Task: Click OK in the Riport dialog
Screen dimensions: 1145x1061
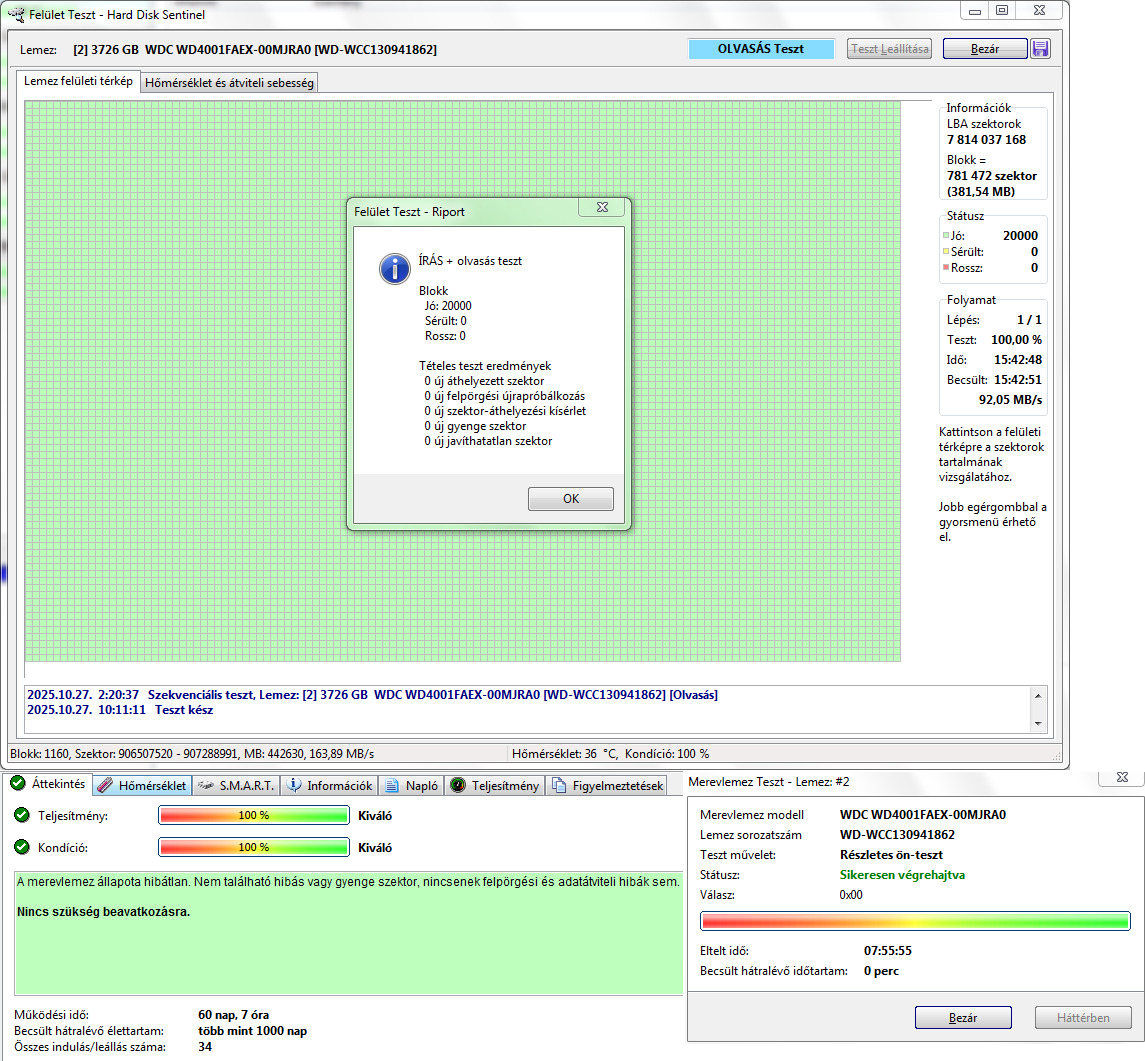Action: [x=570, y=499]
